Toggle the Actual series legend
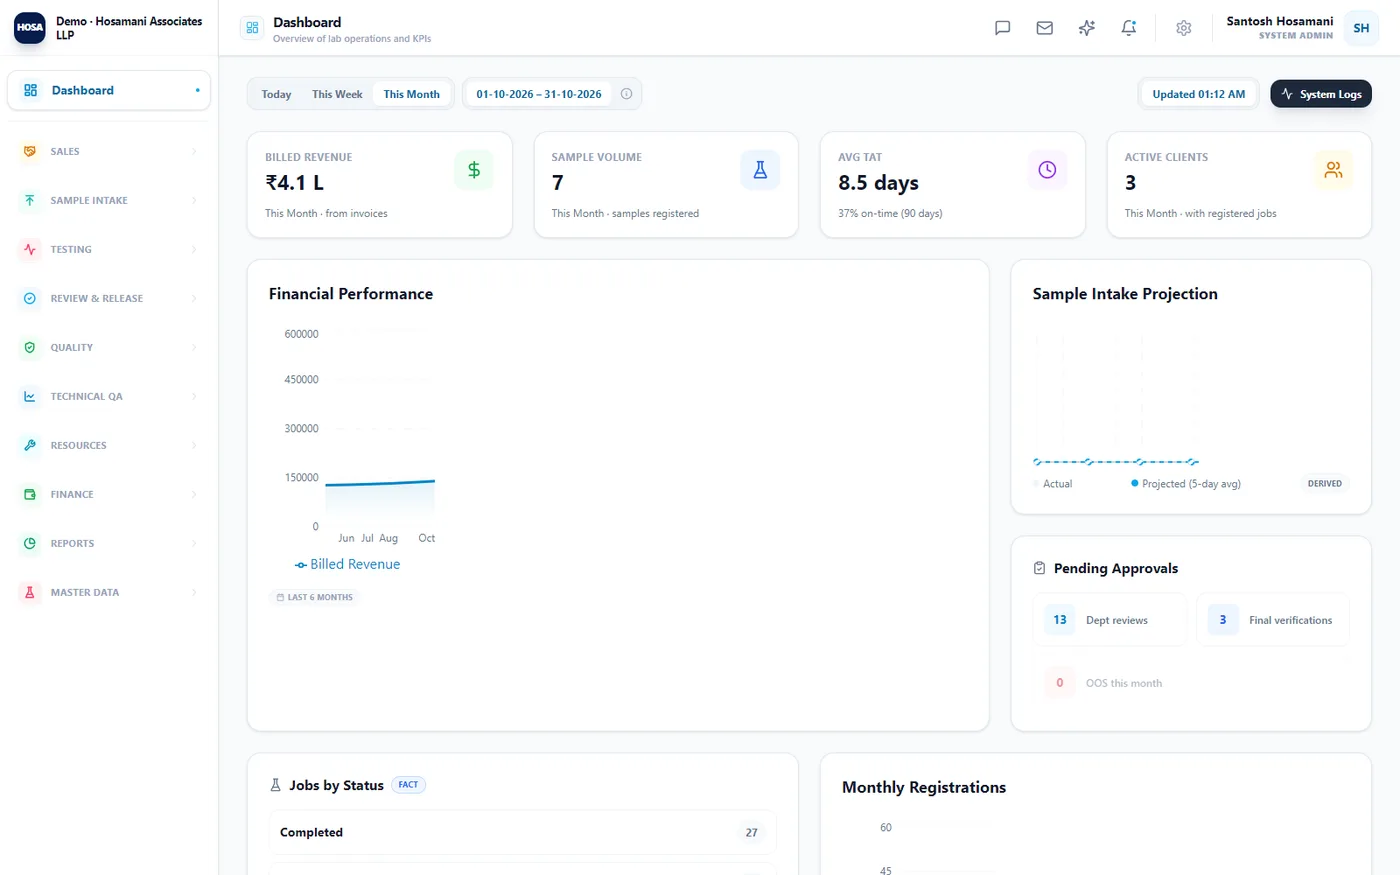The width and height of the screenshot is (1400, 875). pos(1053,484)
